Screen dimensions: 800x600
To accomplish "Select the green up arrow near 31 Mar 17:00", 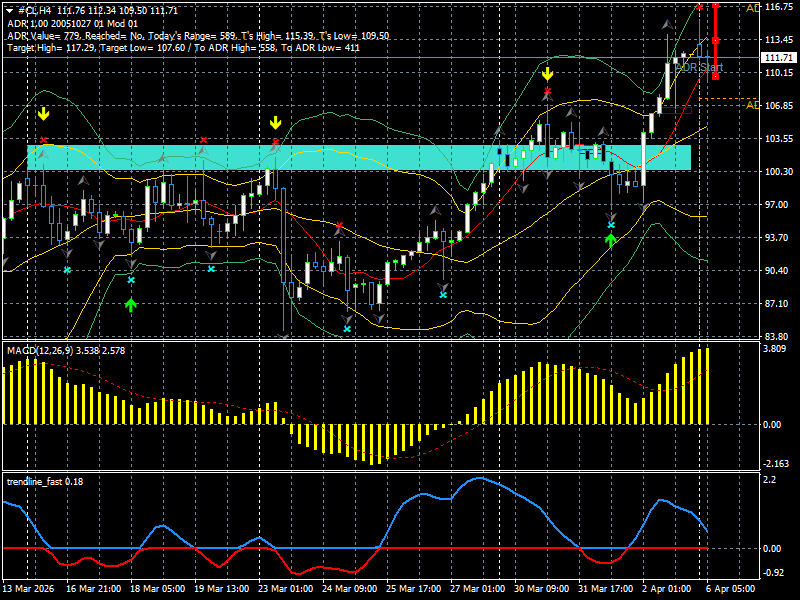I will pos(611,240).
